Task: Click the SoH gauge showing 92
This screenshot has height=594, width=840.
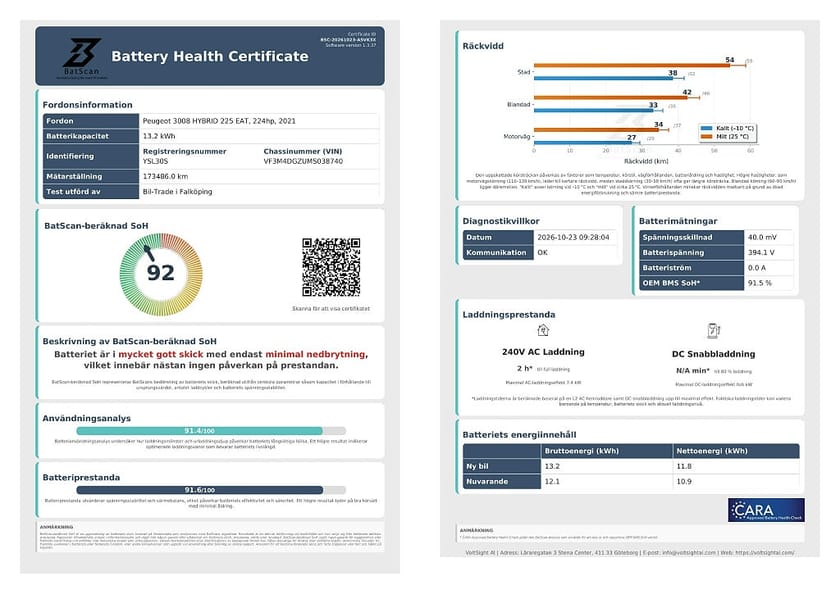Action: pyautogui.click(x=161, y=274)
